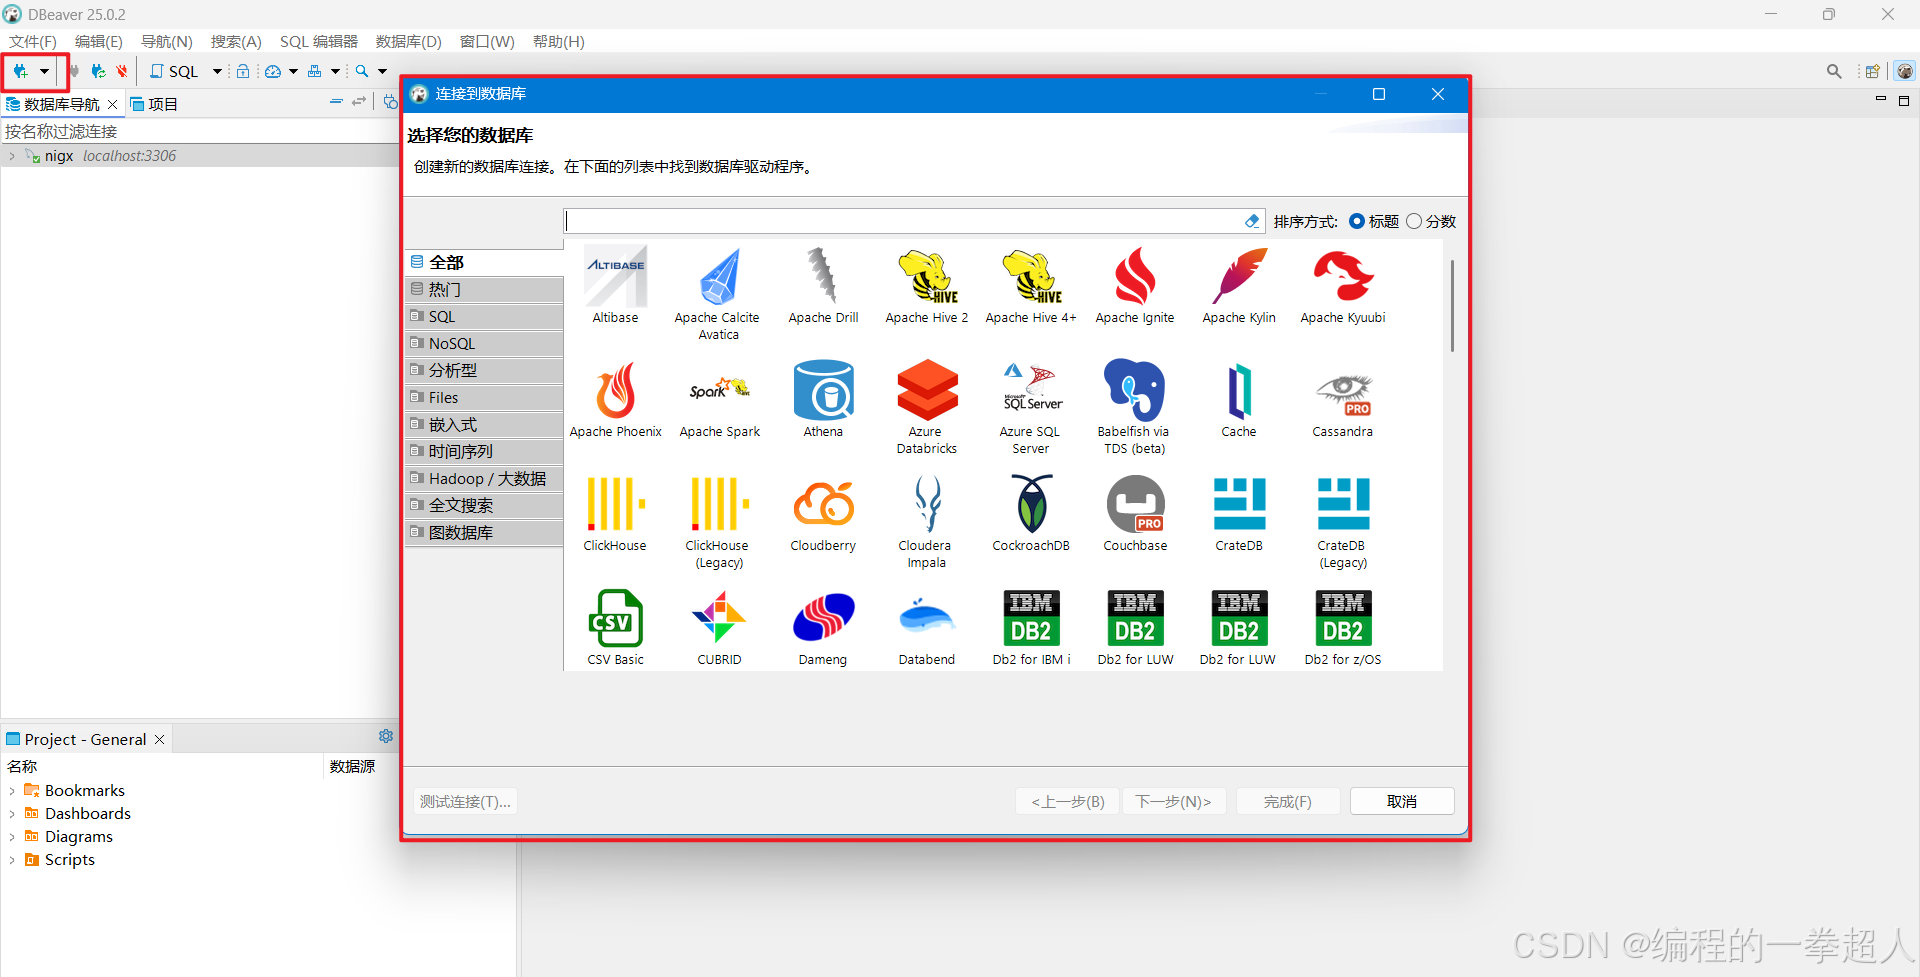Choose the Athena driver icon
1920x977 pixels.
(x=823, y=390)
